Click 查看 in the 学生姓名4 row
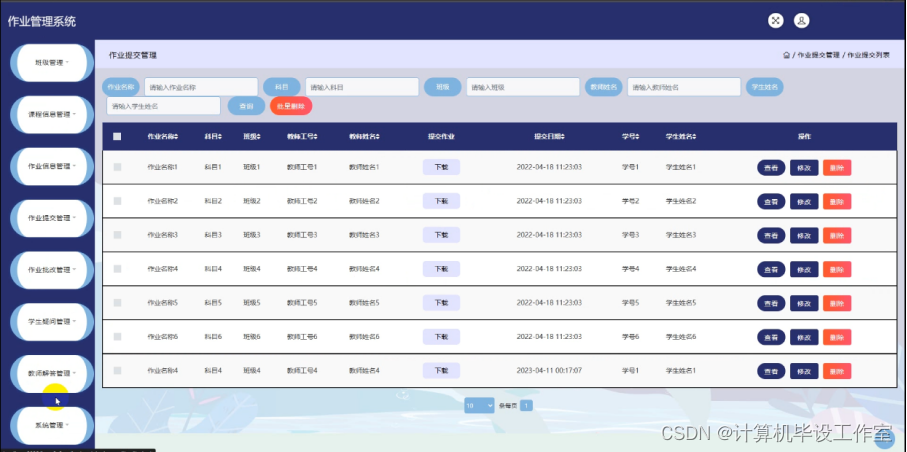This screenshot has width=907, height=452. coord(771,269)
